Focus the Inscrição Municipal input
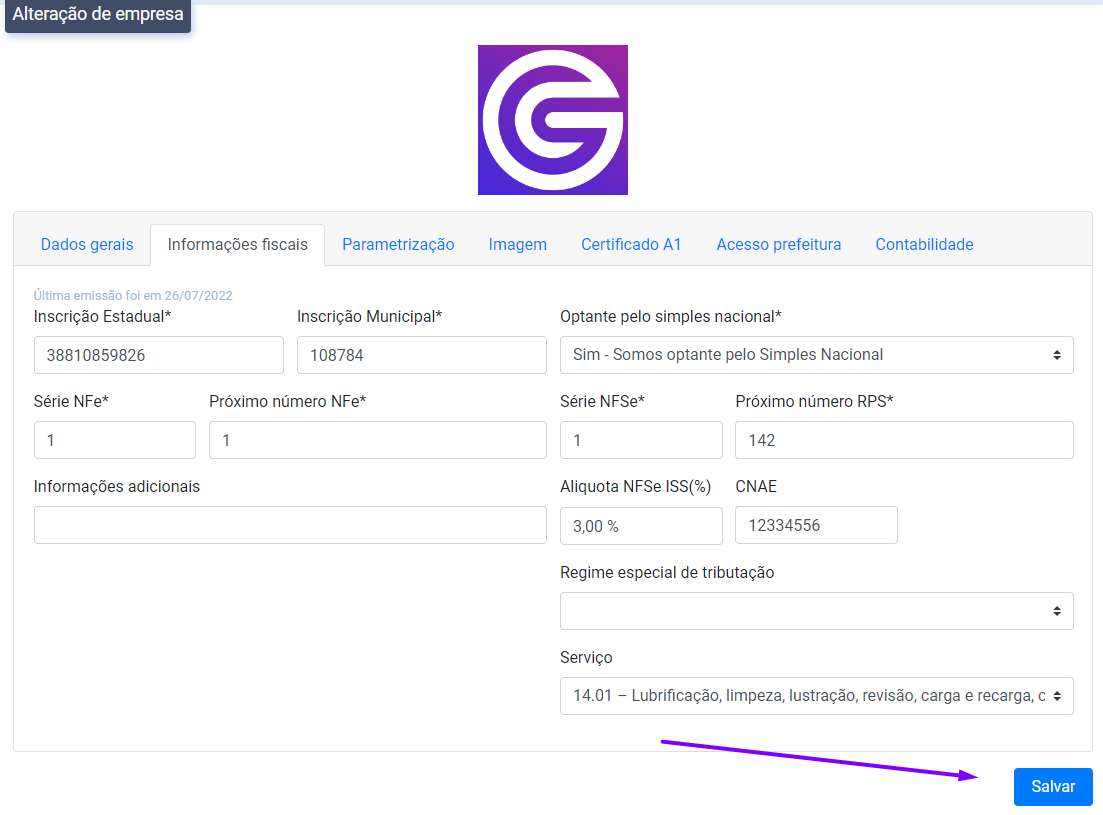The height and width of the screenshot is (815, 1103). [x=421, y=355]
